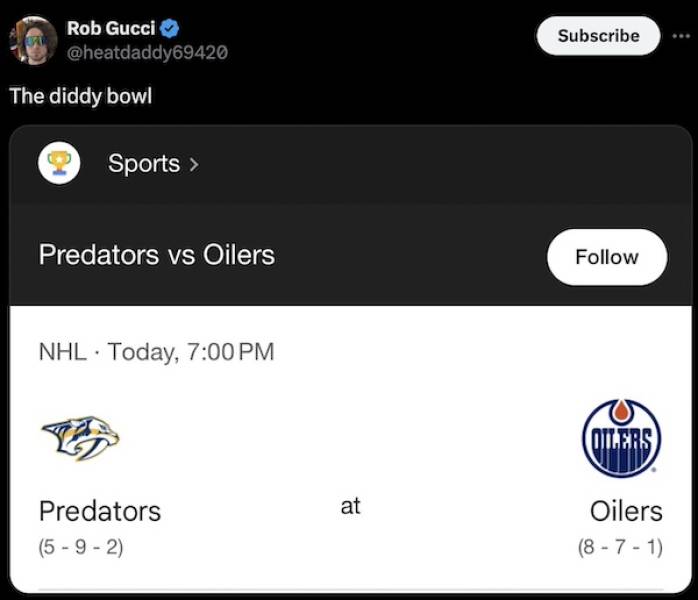Click the Rob Gucci display name
Image resolution: width=698 pixels, height=600 pixels.
(x=110, y=28)
